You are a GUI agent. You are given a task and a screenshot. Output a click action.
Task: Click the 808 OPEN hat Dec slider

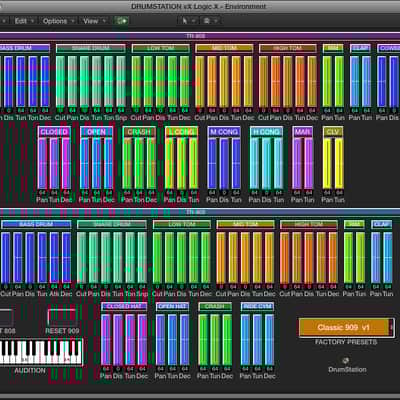coord(108,163)
